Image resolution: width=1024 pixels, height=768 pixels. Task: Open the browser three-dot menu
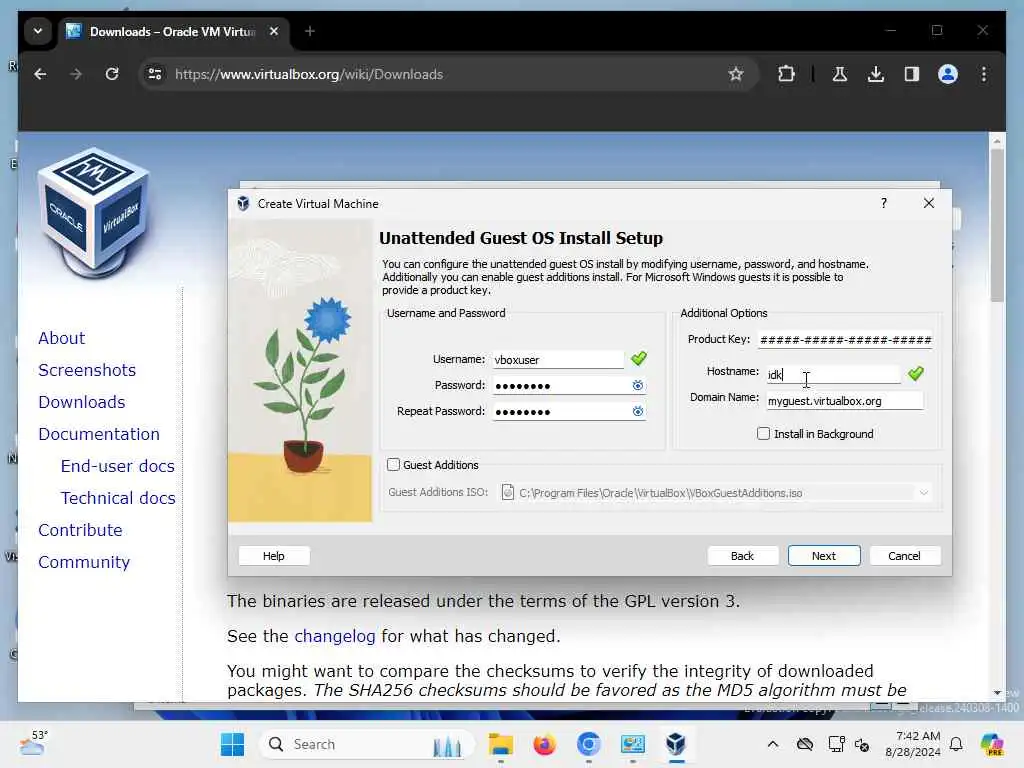point(984,74)
